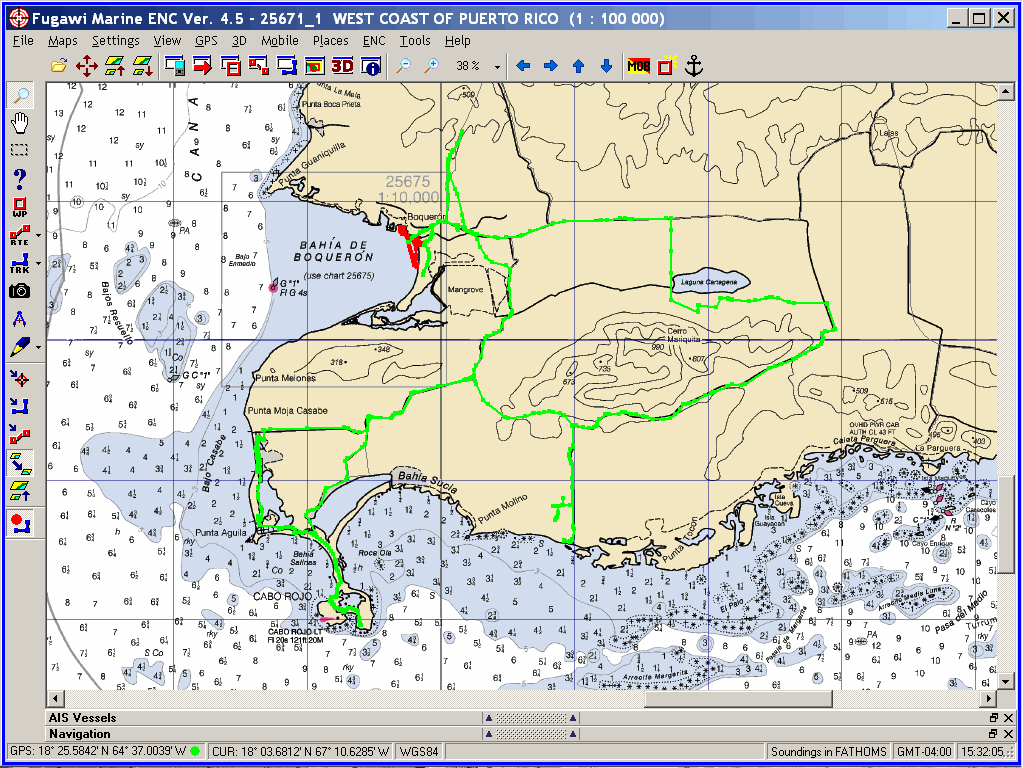
Task: Click the chart layers icon with up arrow
Action: point(115,66)
